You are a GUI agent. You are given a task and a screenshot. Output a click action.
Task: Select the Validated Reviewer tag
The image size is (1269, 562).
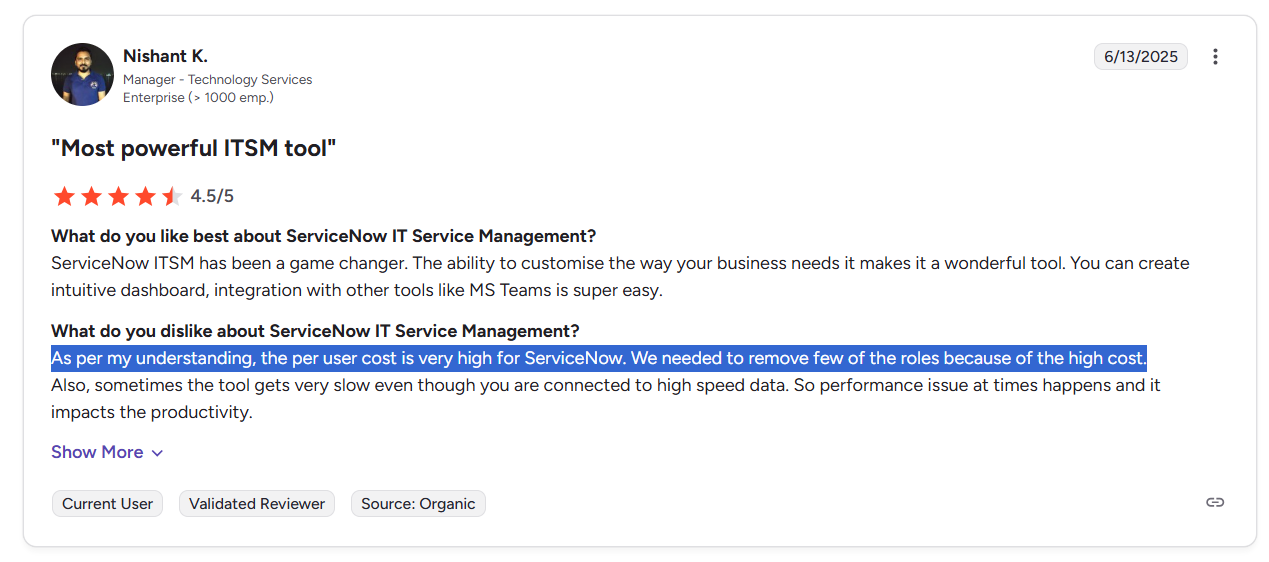[x=257, y=504]
